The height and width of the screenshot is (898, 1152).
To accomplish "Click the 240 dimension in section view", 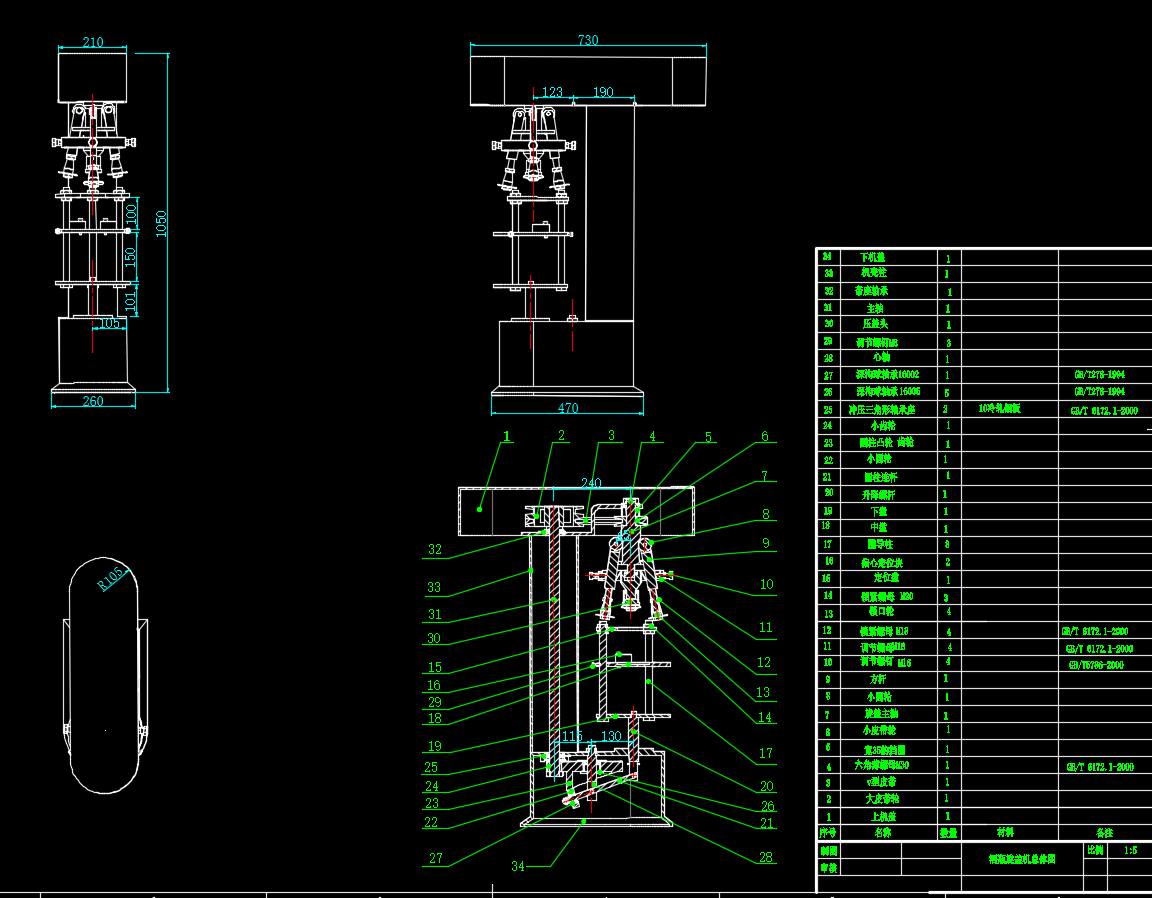I will [x=591, y=483].
